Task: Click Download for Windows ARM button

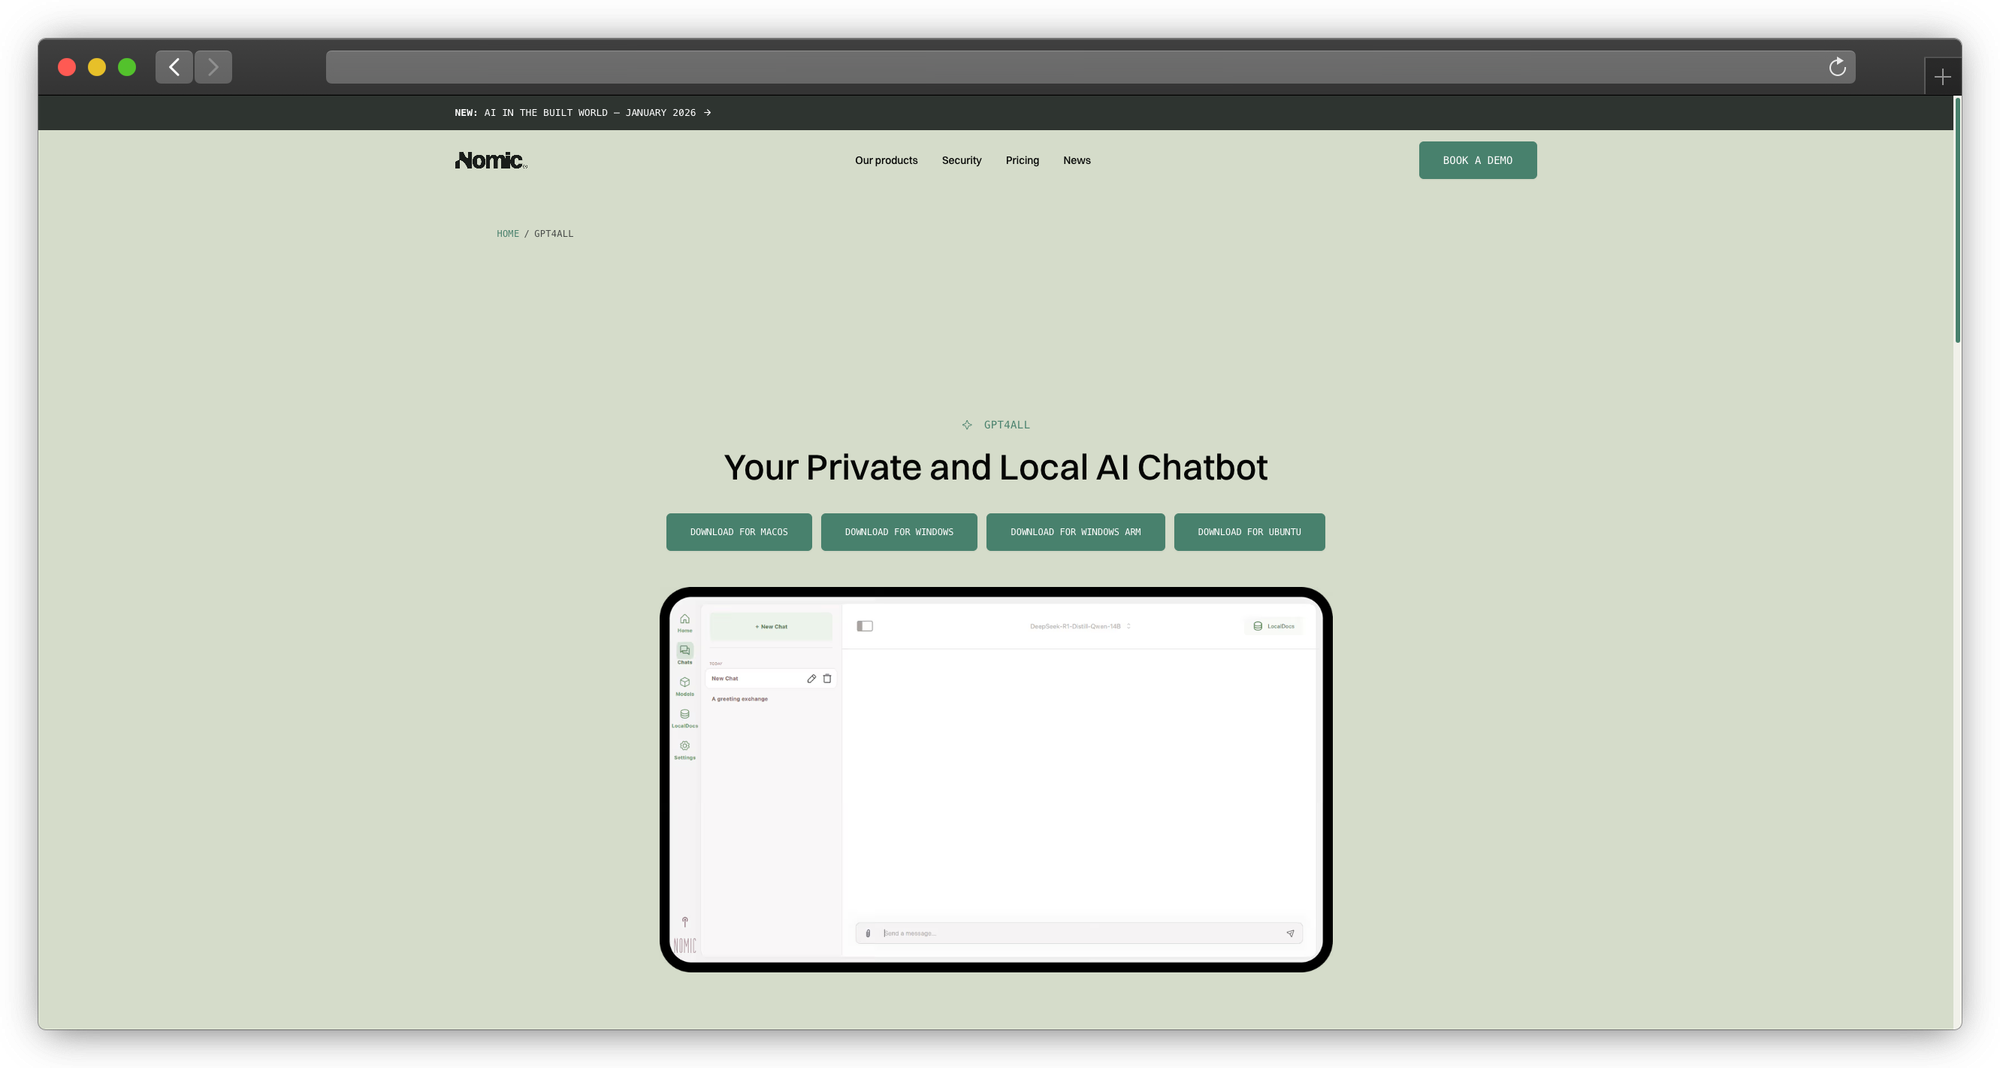Action: pyautogui.click(x=1075, y=532)
